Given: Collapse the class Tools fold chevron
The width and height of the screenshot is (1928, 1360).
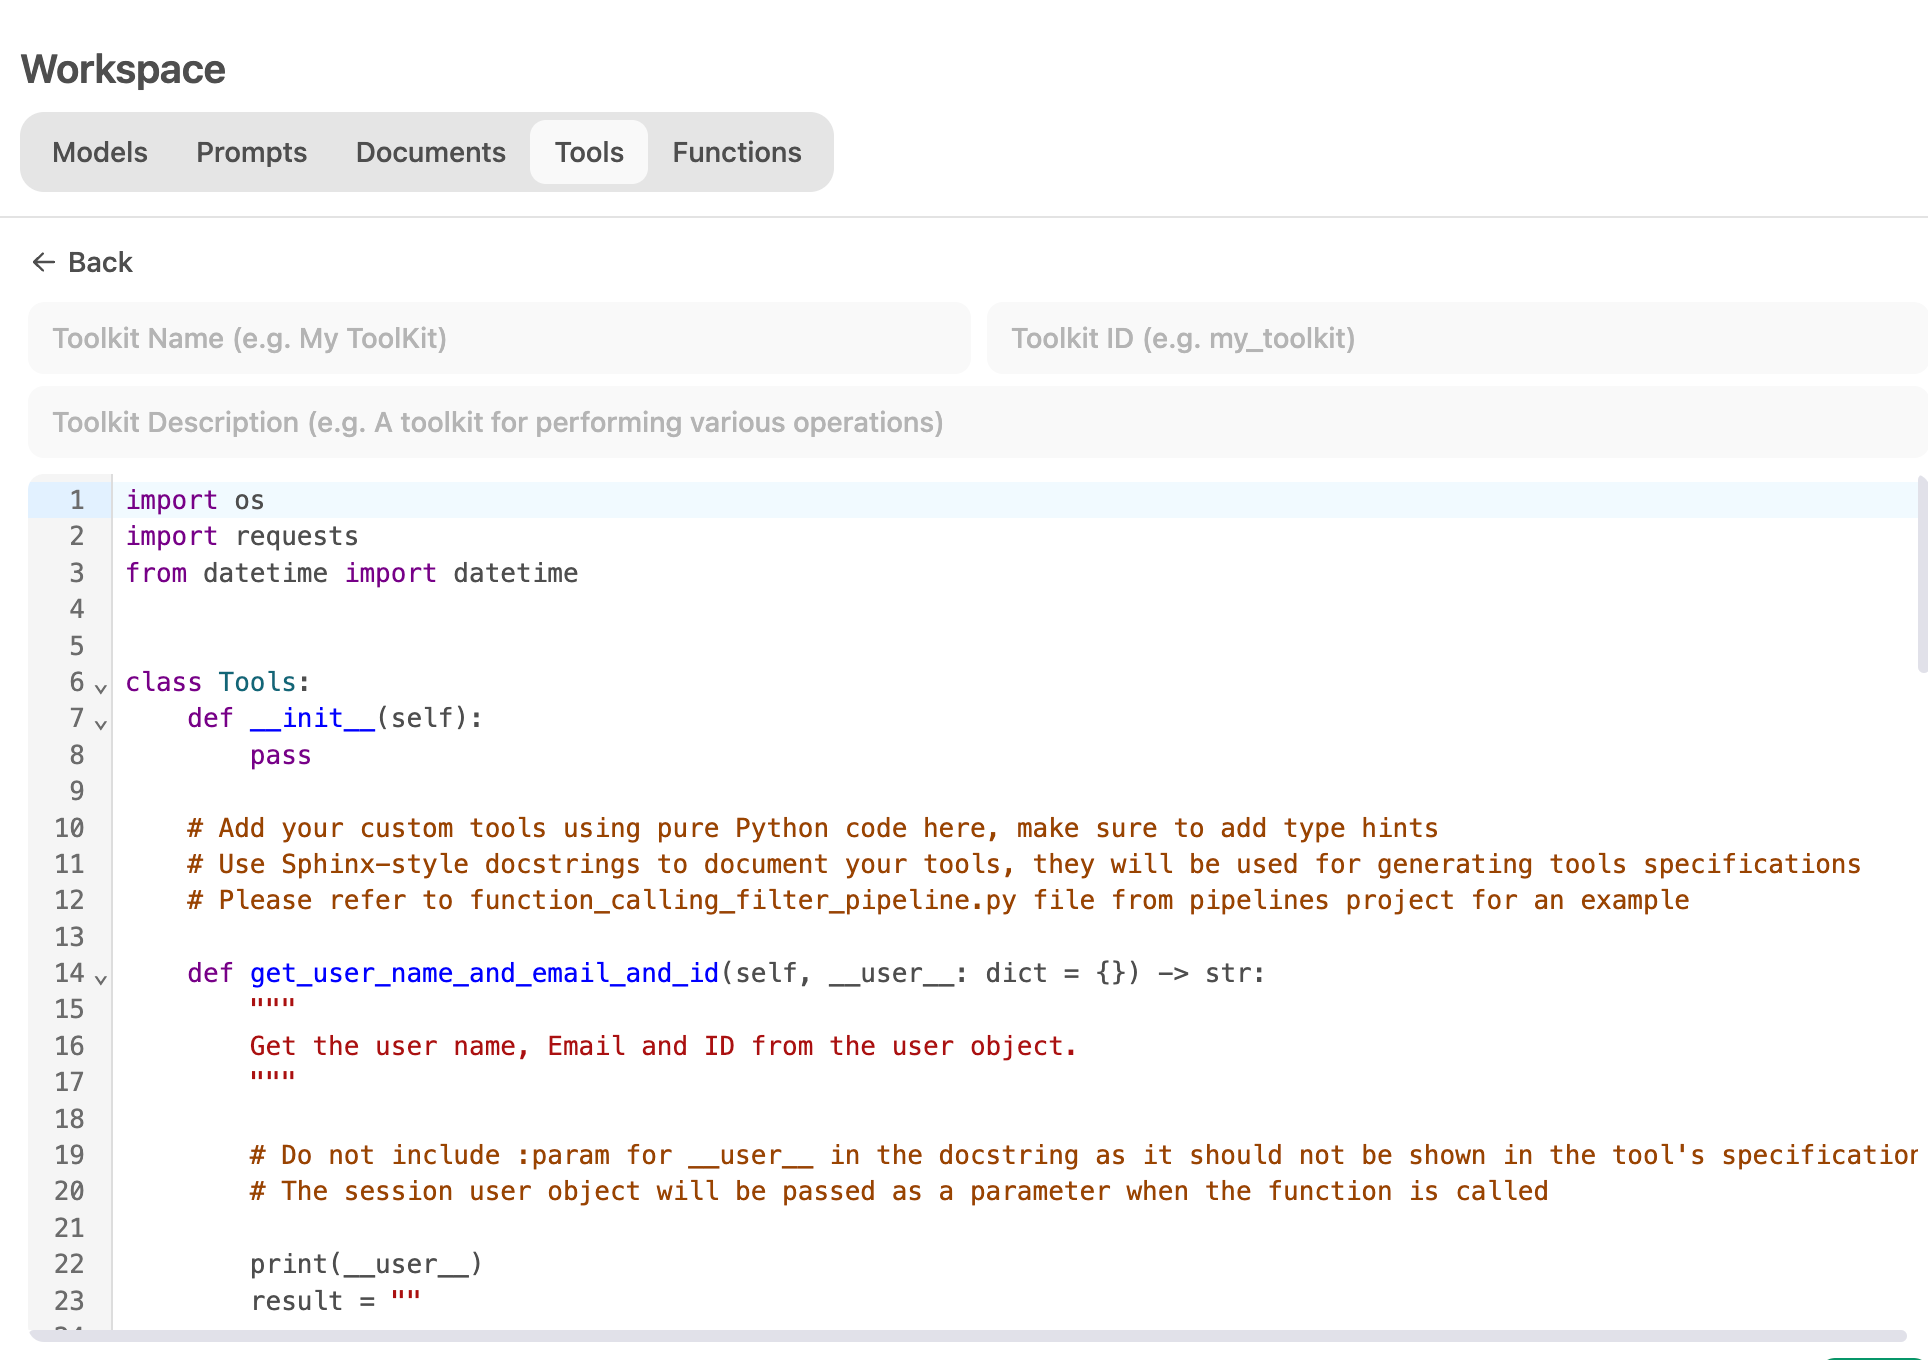Looking at the screenshot, I should (101, 687).
